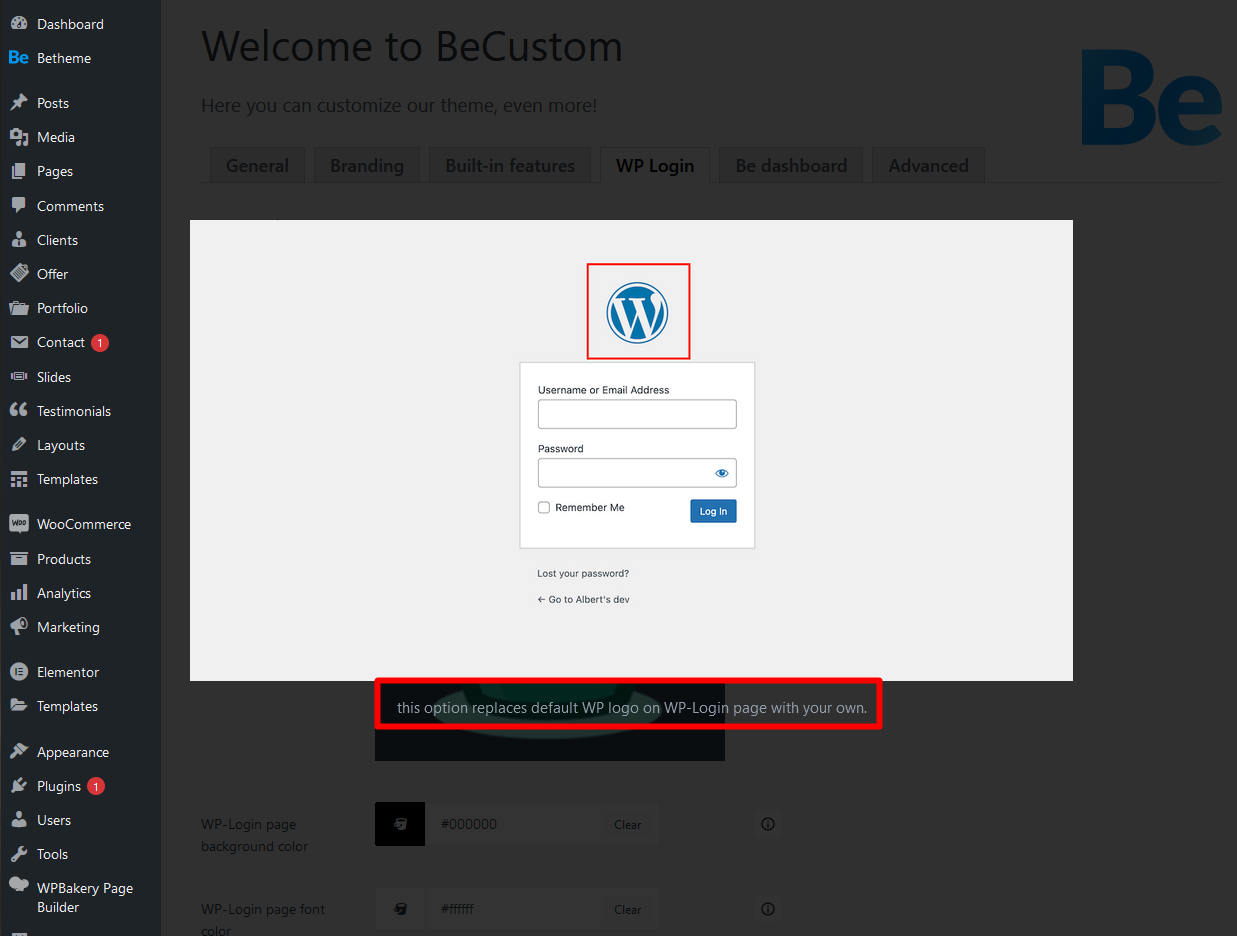Screen dimensions: 1237x936
Task: Click the Pages icon in sidebar
Action: (18, 171)
